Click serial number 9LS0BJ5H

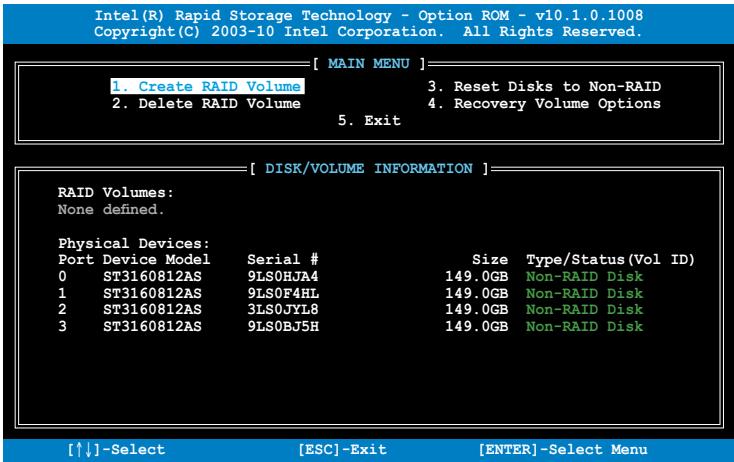click(x=283, y=326)
